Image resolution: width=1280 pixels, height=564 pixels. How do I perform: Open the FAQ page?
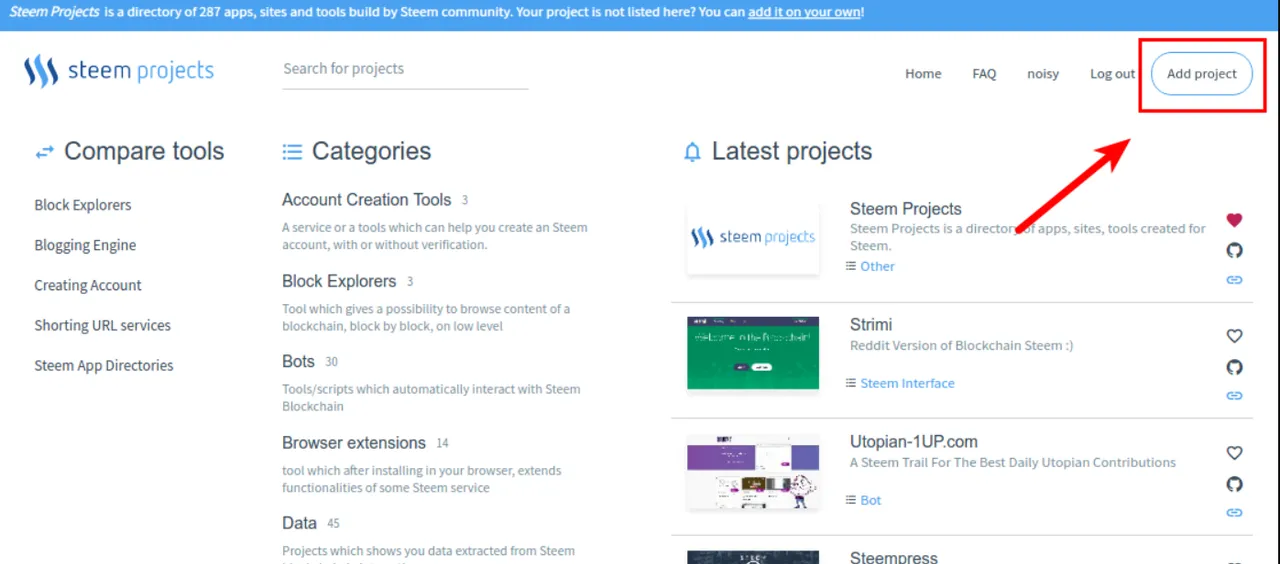[984, 73]
